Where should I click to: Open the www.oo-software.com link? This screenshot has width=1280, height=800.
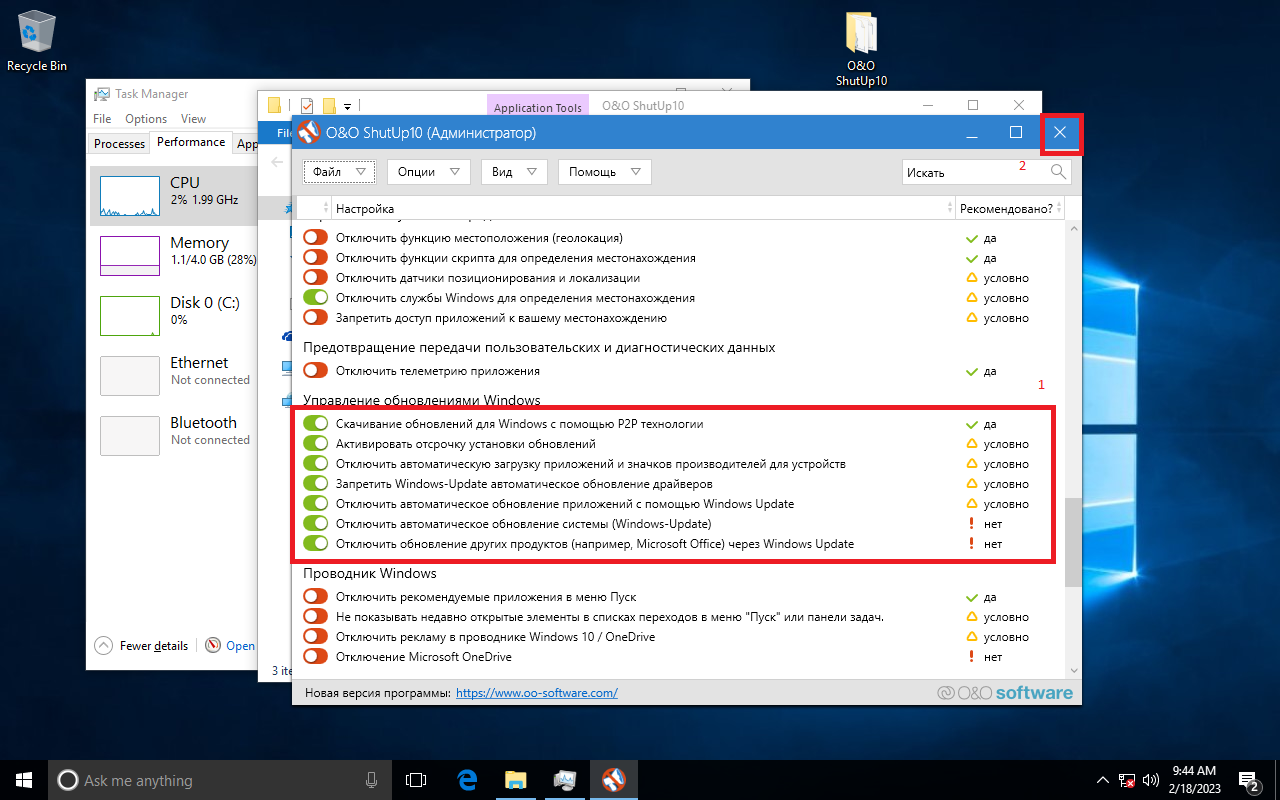(537, 692)
